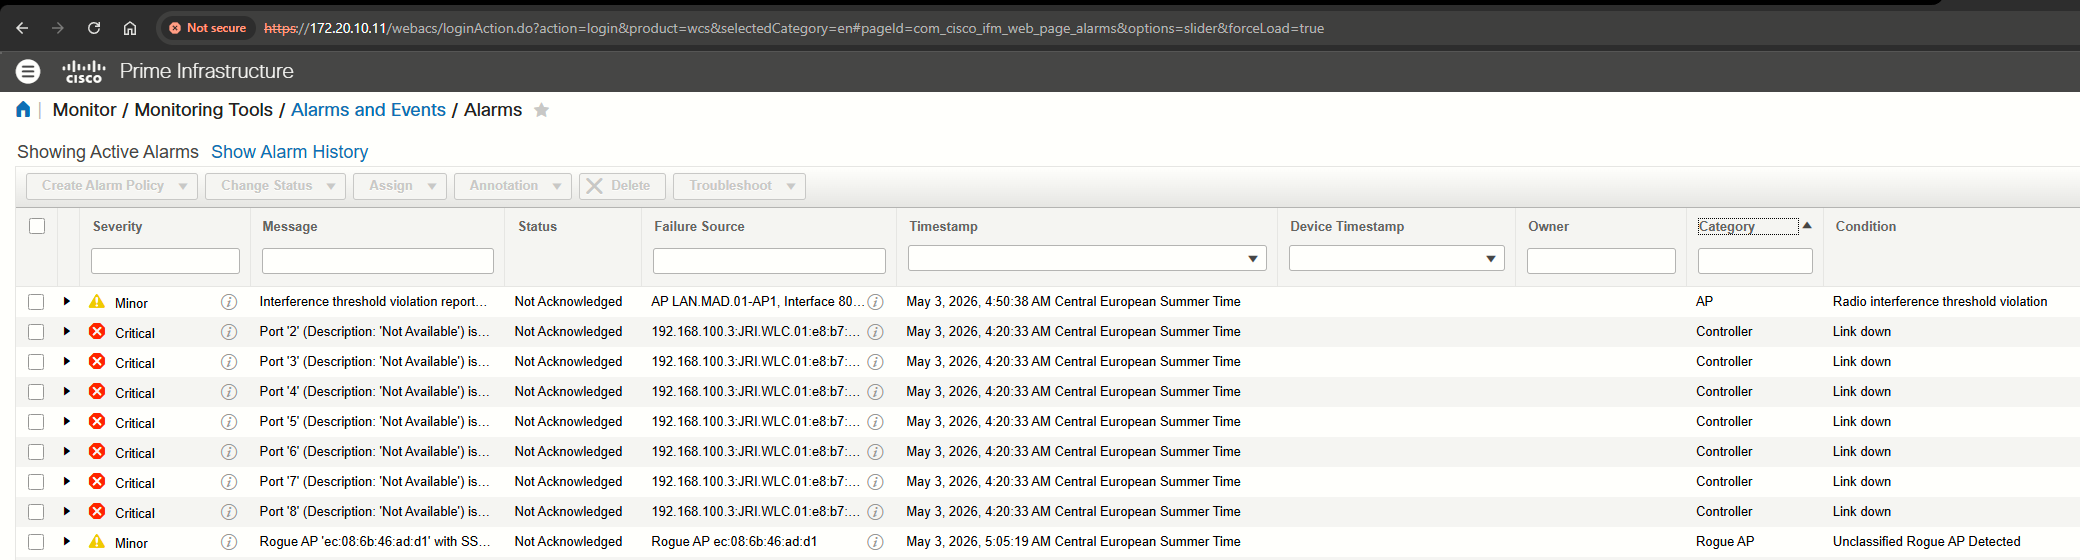Image resolution: width=2080 pixels, height=560 pixels.
Task: Open Alarms and Events breadcrumb link
Action: click(368, 110)
